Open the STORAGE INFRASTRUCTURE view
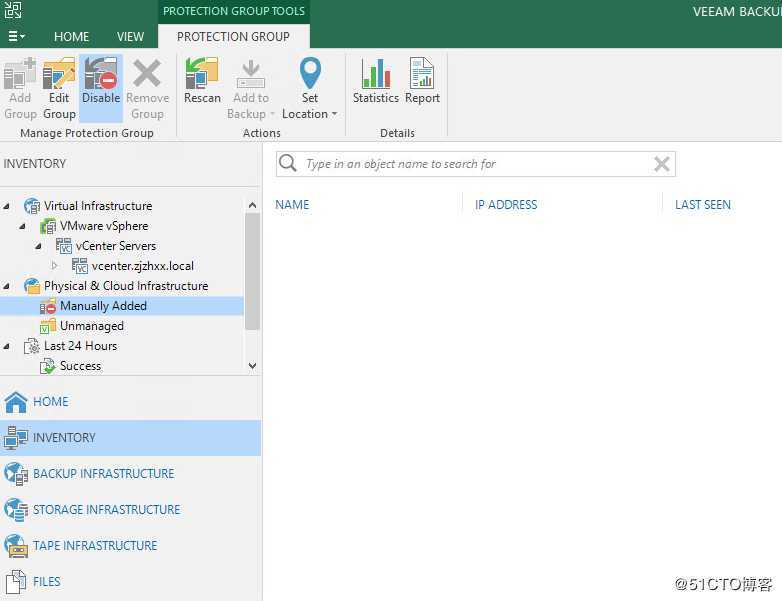Image resolution: width=782 pixels, height=601 pixels. coord(130,509)
